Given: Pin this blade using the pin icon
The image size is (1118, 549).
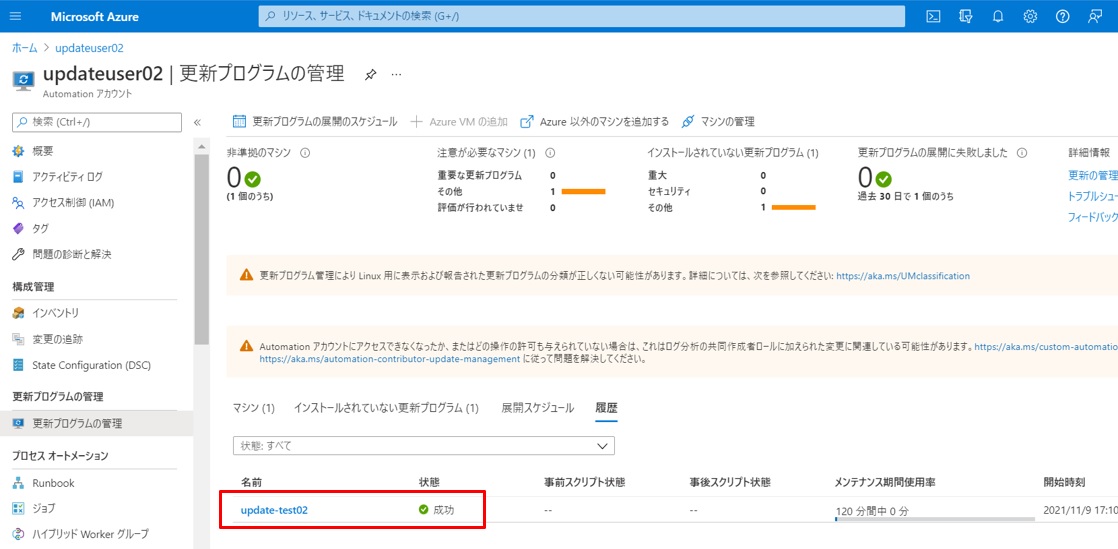Looking at the screenshot, I should [370, 75].
